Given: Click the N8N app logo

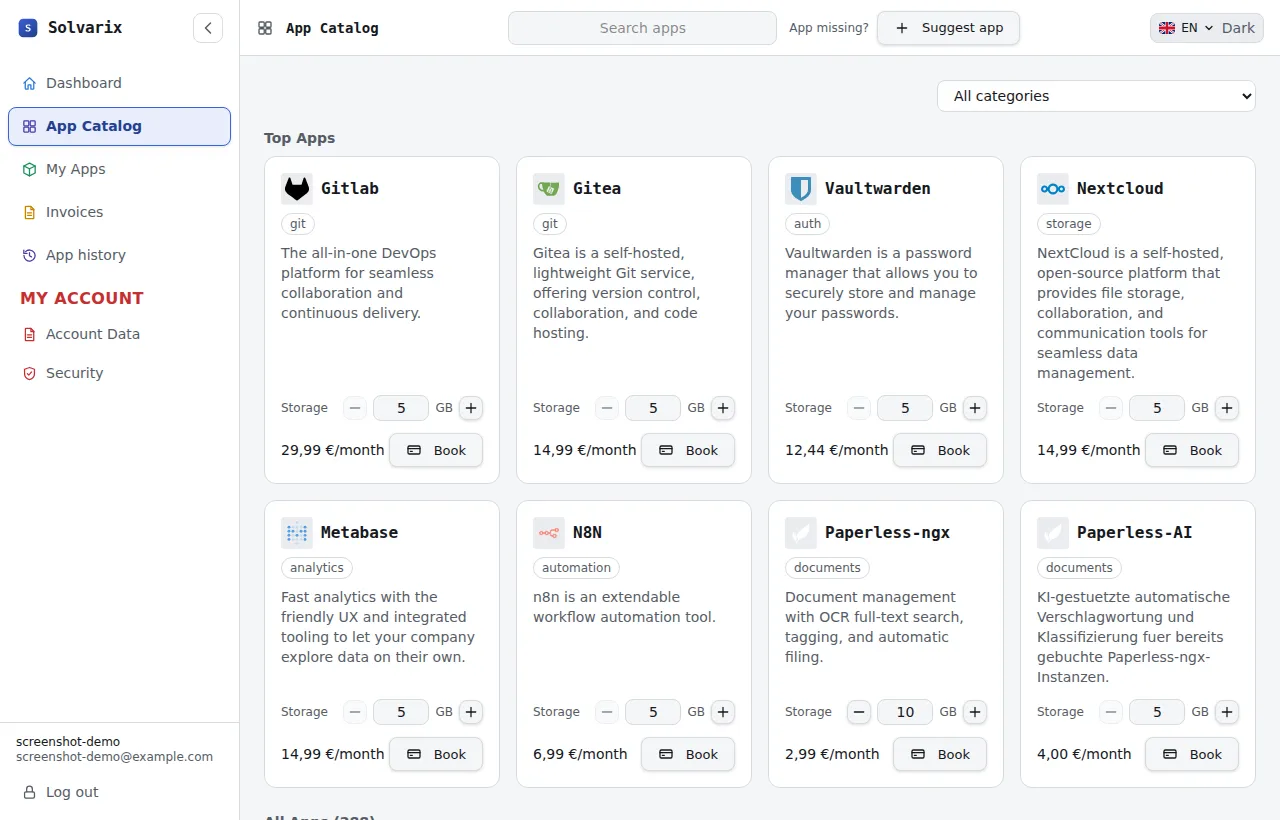Looking at the screenshot, I should (549, 532).
